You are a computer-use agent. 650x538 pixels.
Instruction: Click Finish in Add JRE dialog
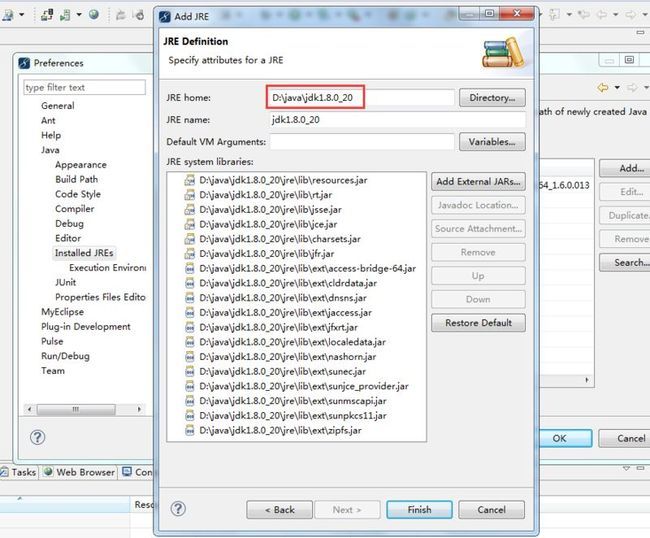coord(419,510)
